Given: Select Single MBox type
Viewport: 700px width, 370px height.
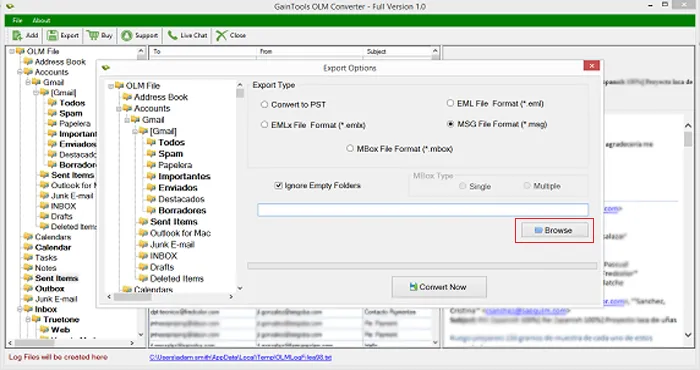Looking at the screenshot, I should (x=462, y=186).
